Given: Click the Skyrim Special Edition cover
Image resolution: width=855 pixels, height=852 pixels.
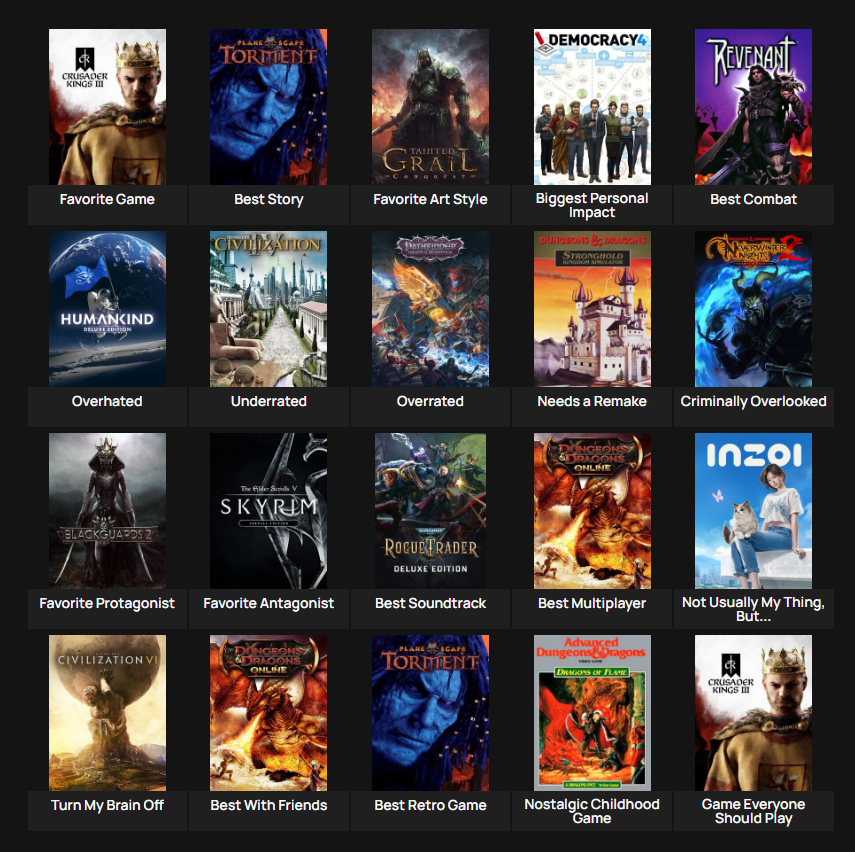Looking at the screenshot, I should coord(268,511).
